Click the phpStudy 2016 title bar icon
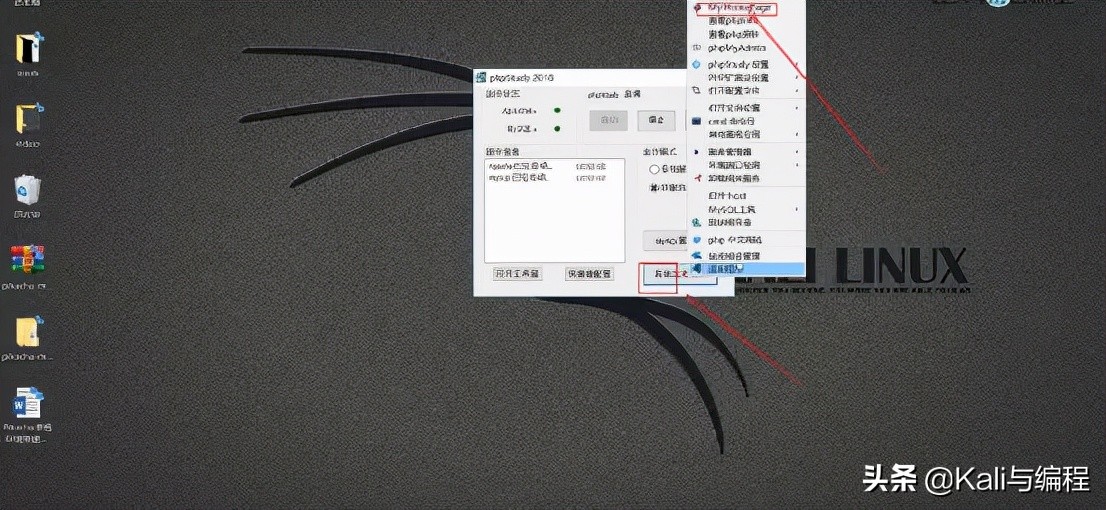 coord(480,76)
